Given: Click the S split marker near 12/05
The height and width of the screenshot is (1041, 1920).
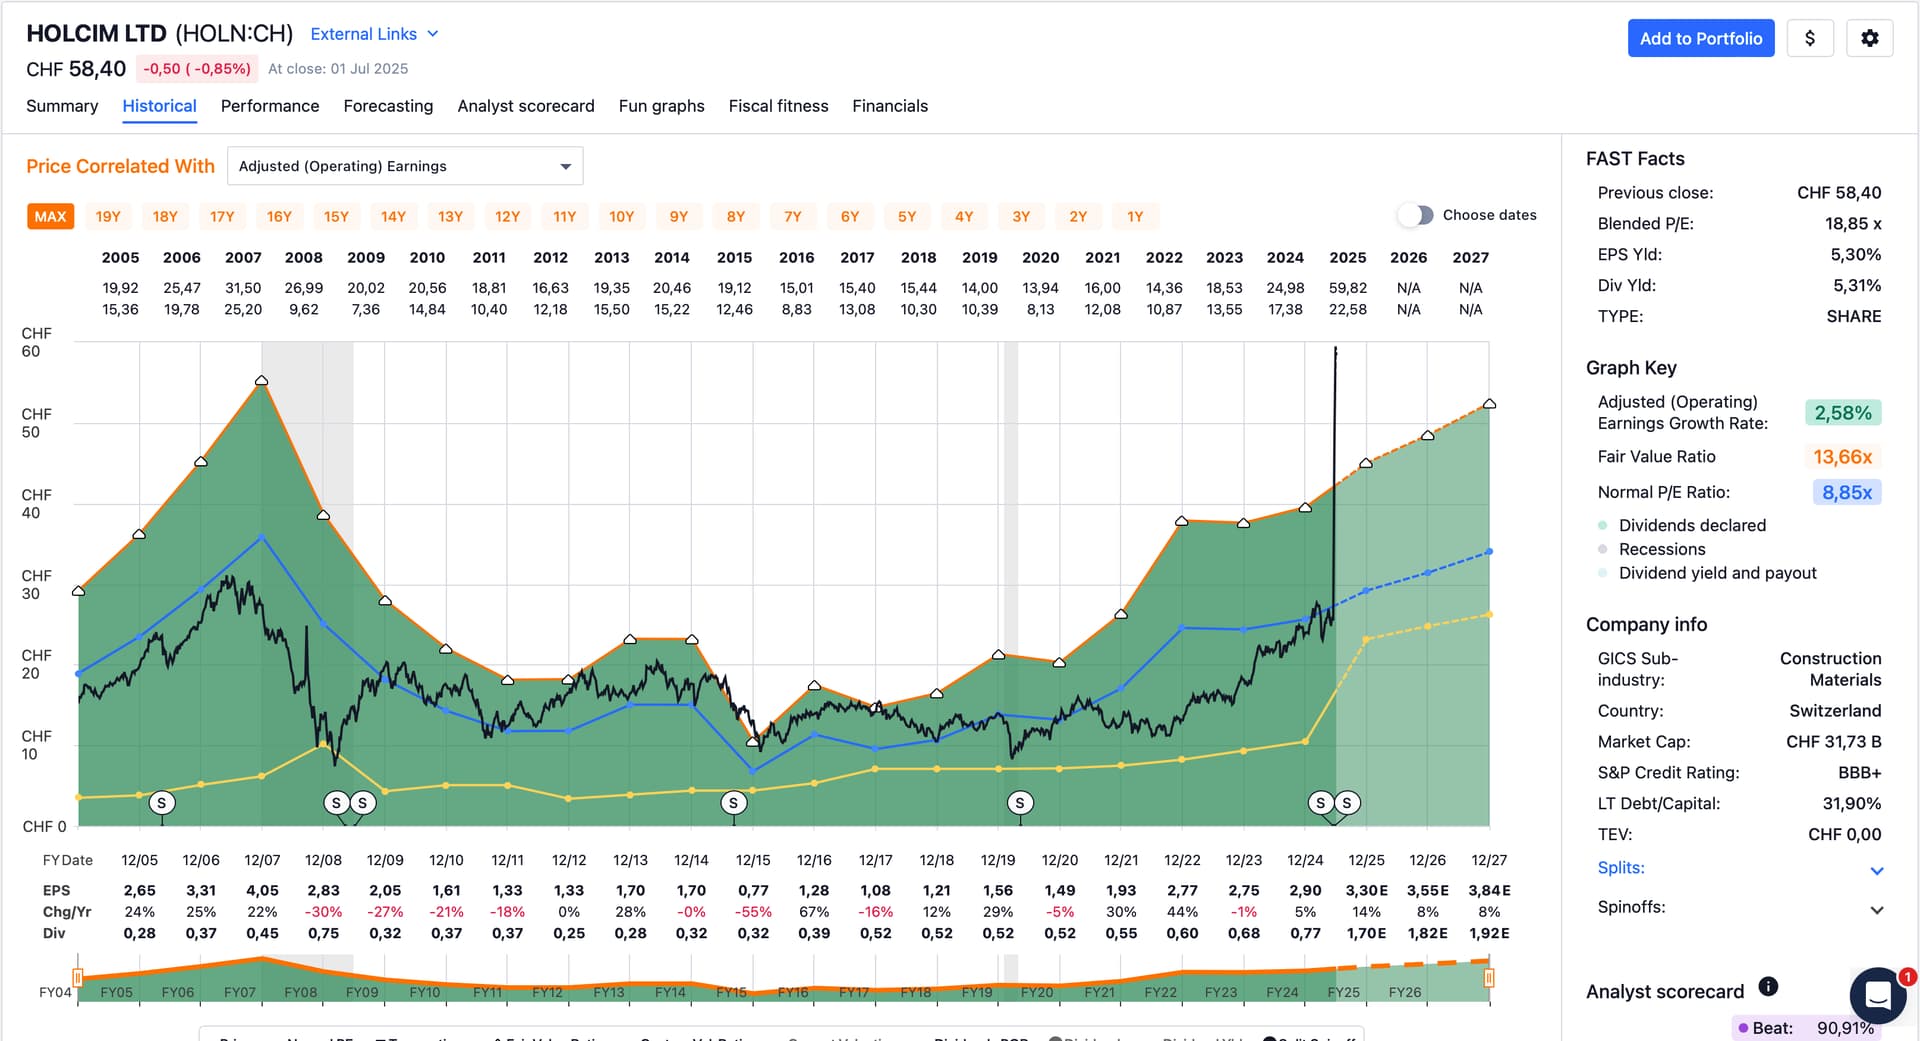Looking at the screenshot, I should coord(162,802).
